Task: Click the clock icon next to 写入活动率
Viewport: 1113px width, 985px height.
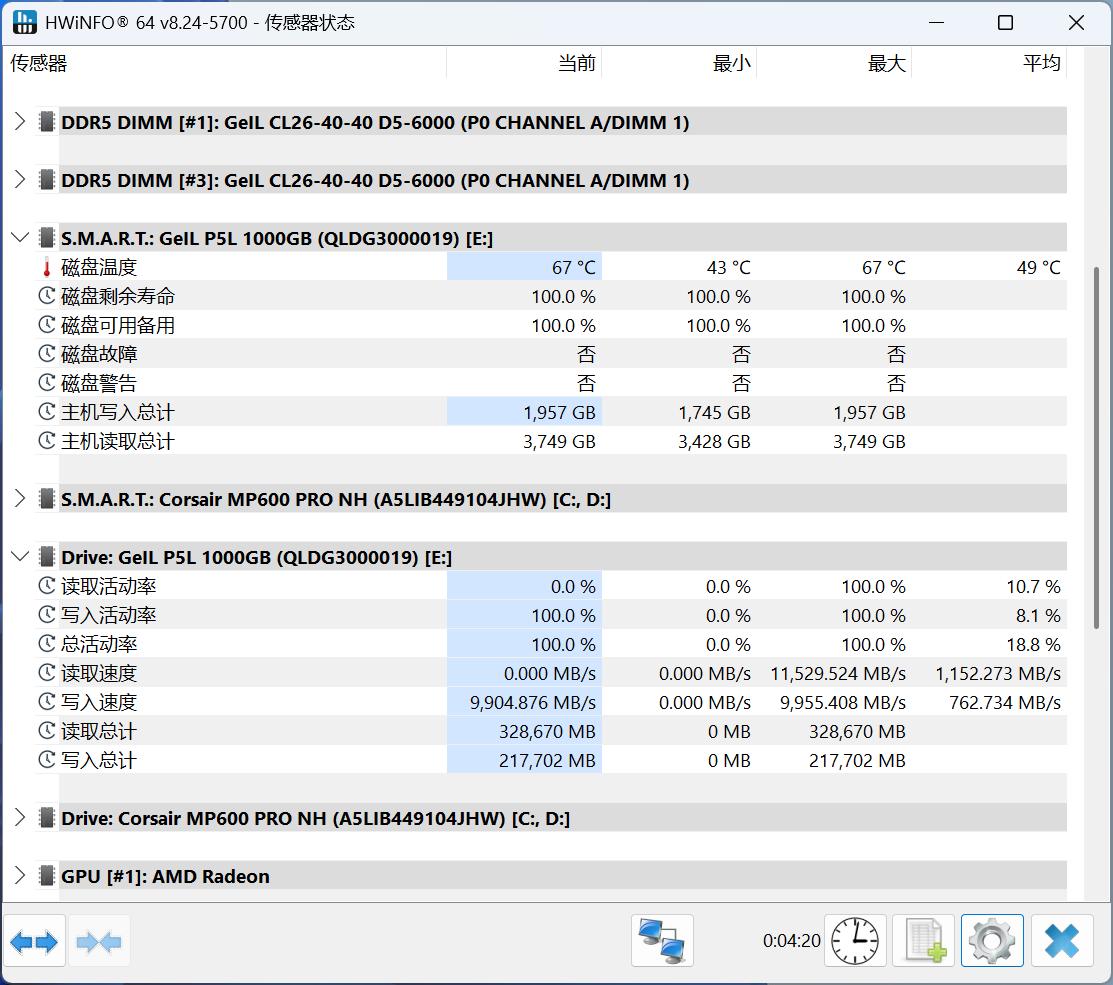Action: (x=47, y=615)
